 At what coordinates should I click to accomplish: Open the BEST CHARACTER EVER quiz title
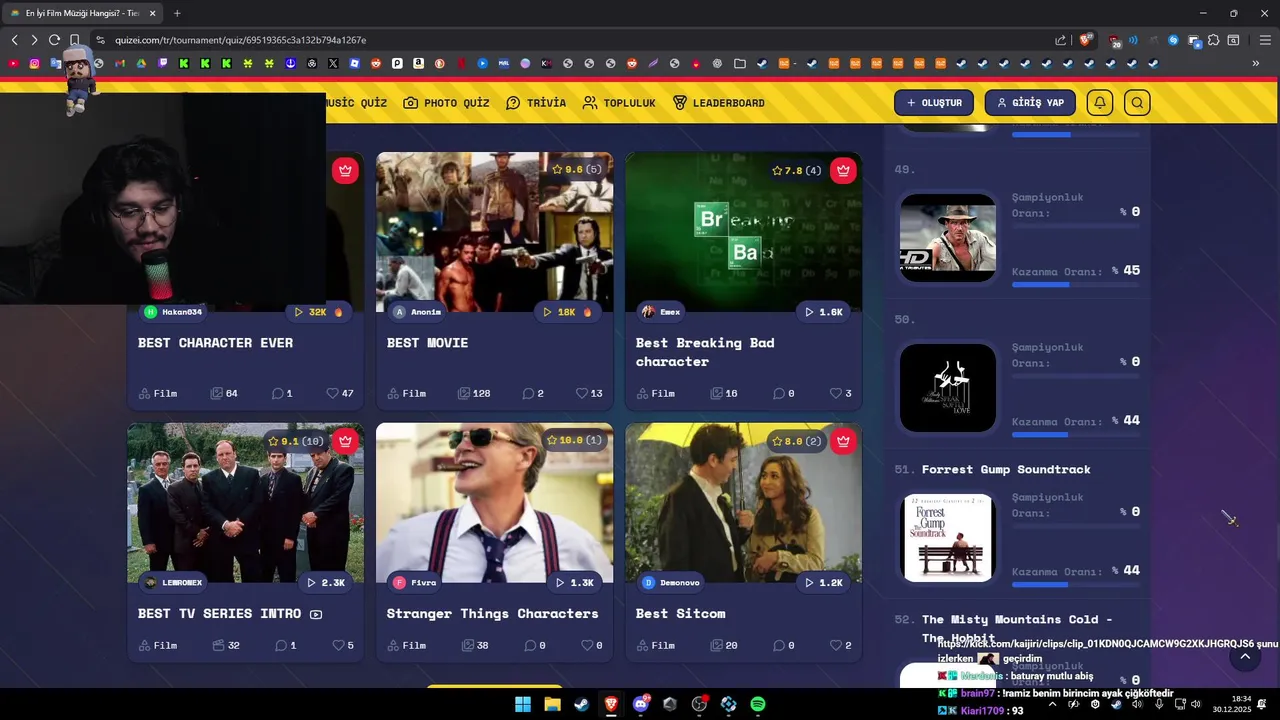(215, 342)
